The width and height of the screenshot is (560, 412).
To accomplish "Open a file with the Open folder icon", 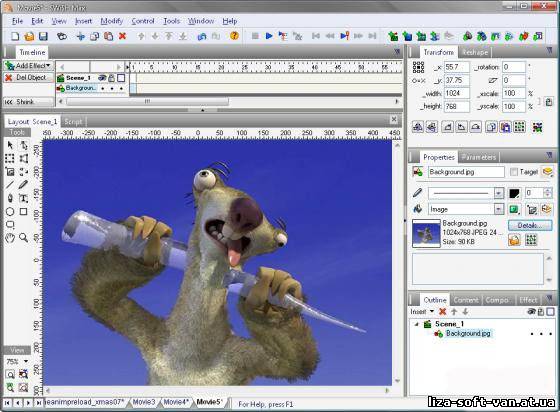I will (x=29, y=36).
